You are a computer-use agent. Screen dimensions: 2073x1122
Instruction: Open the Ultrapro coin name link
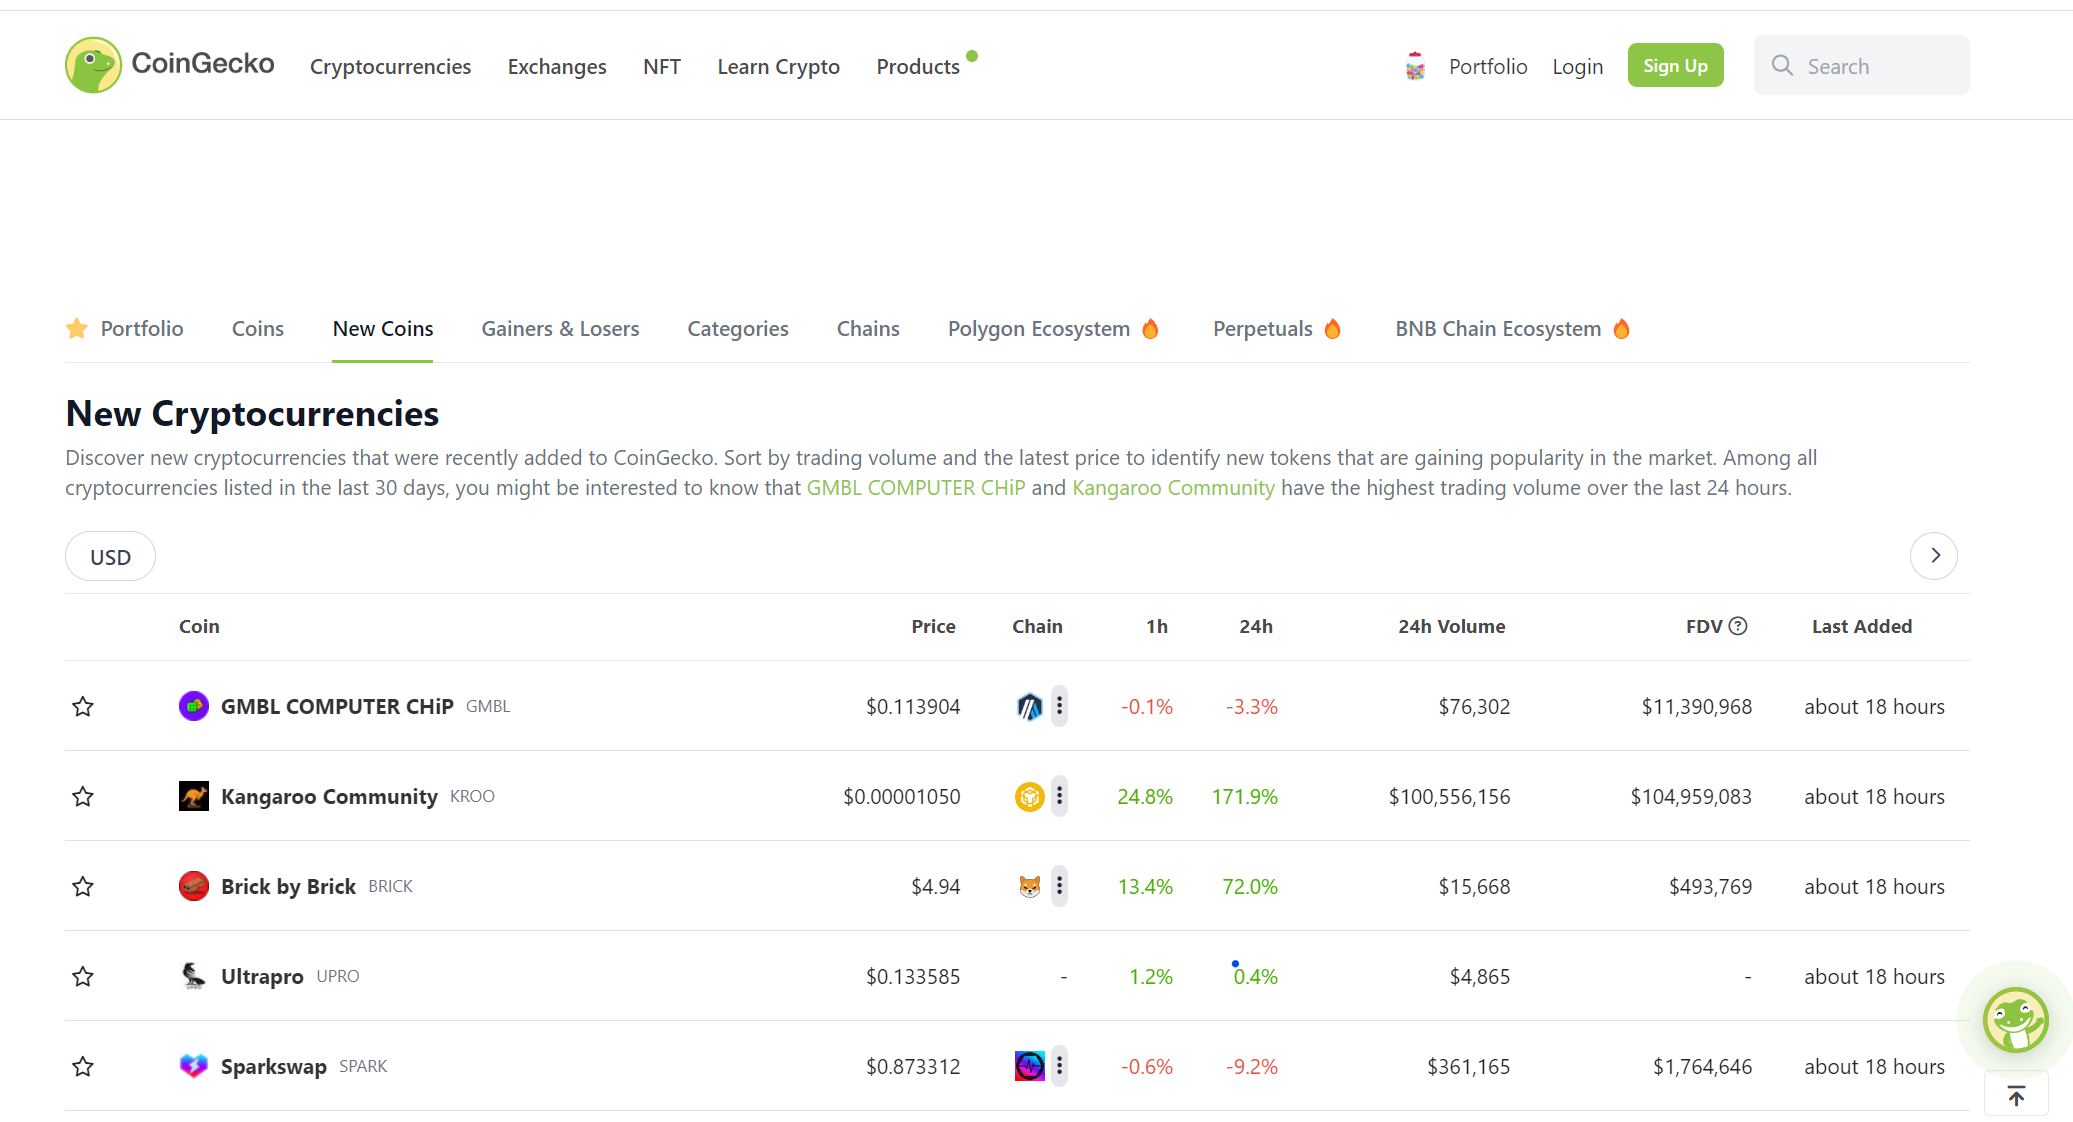tap(262, 976)
